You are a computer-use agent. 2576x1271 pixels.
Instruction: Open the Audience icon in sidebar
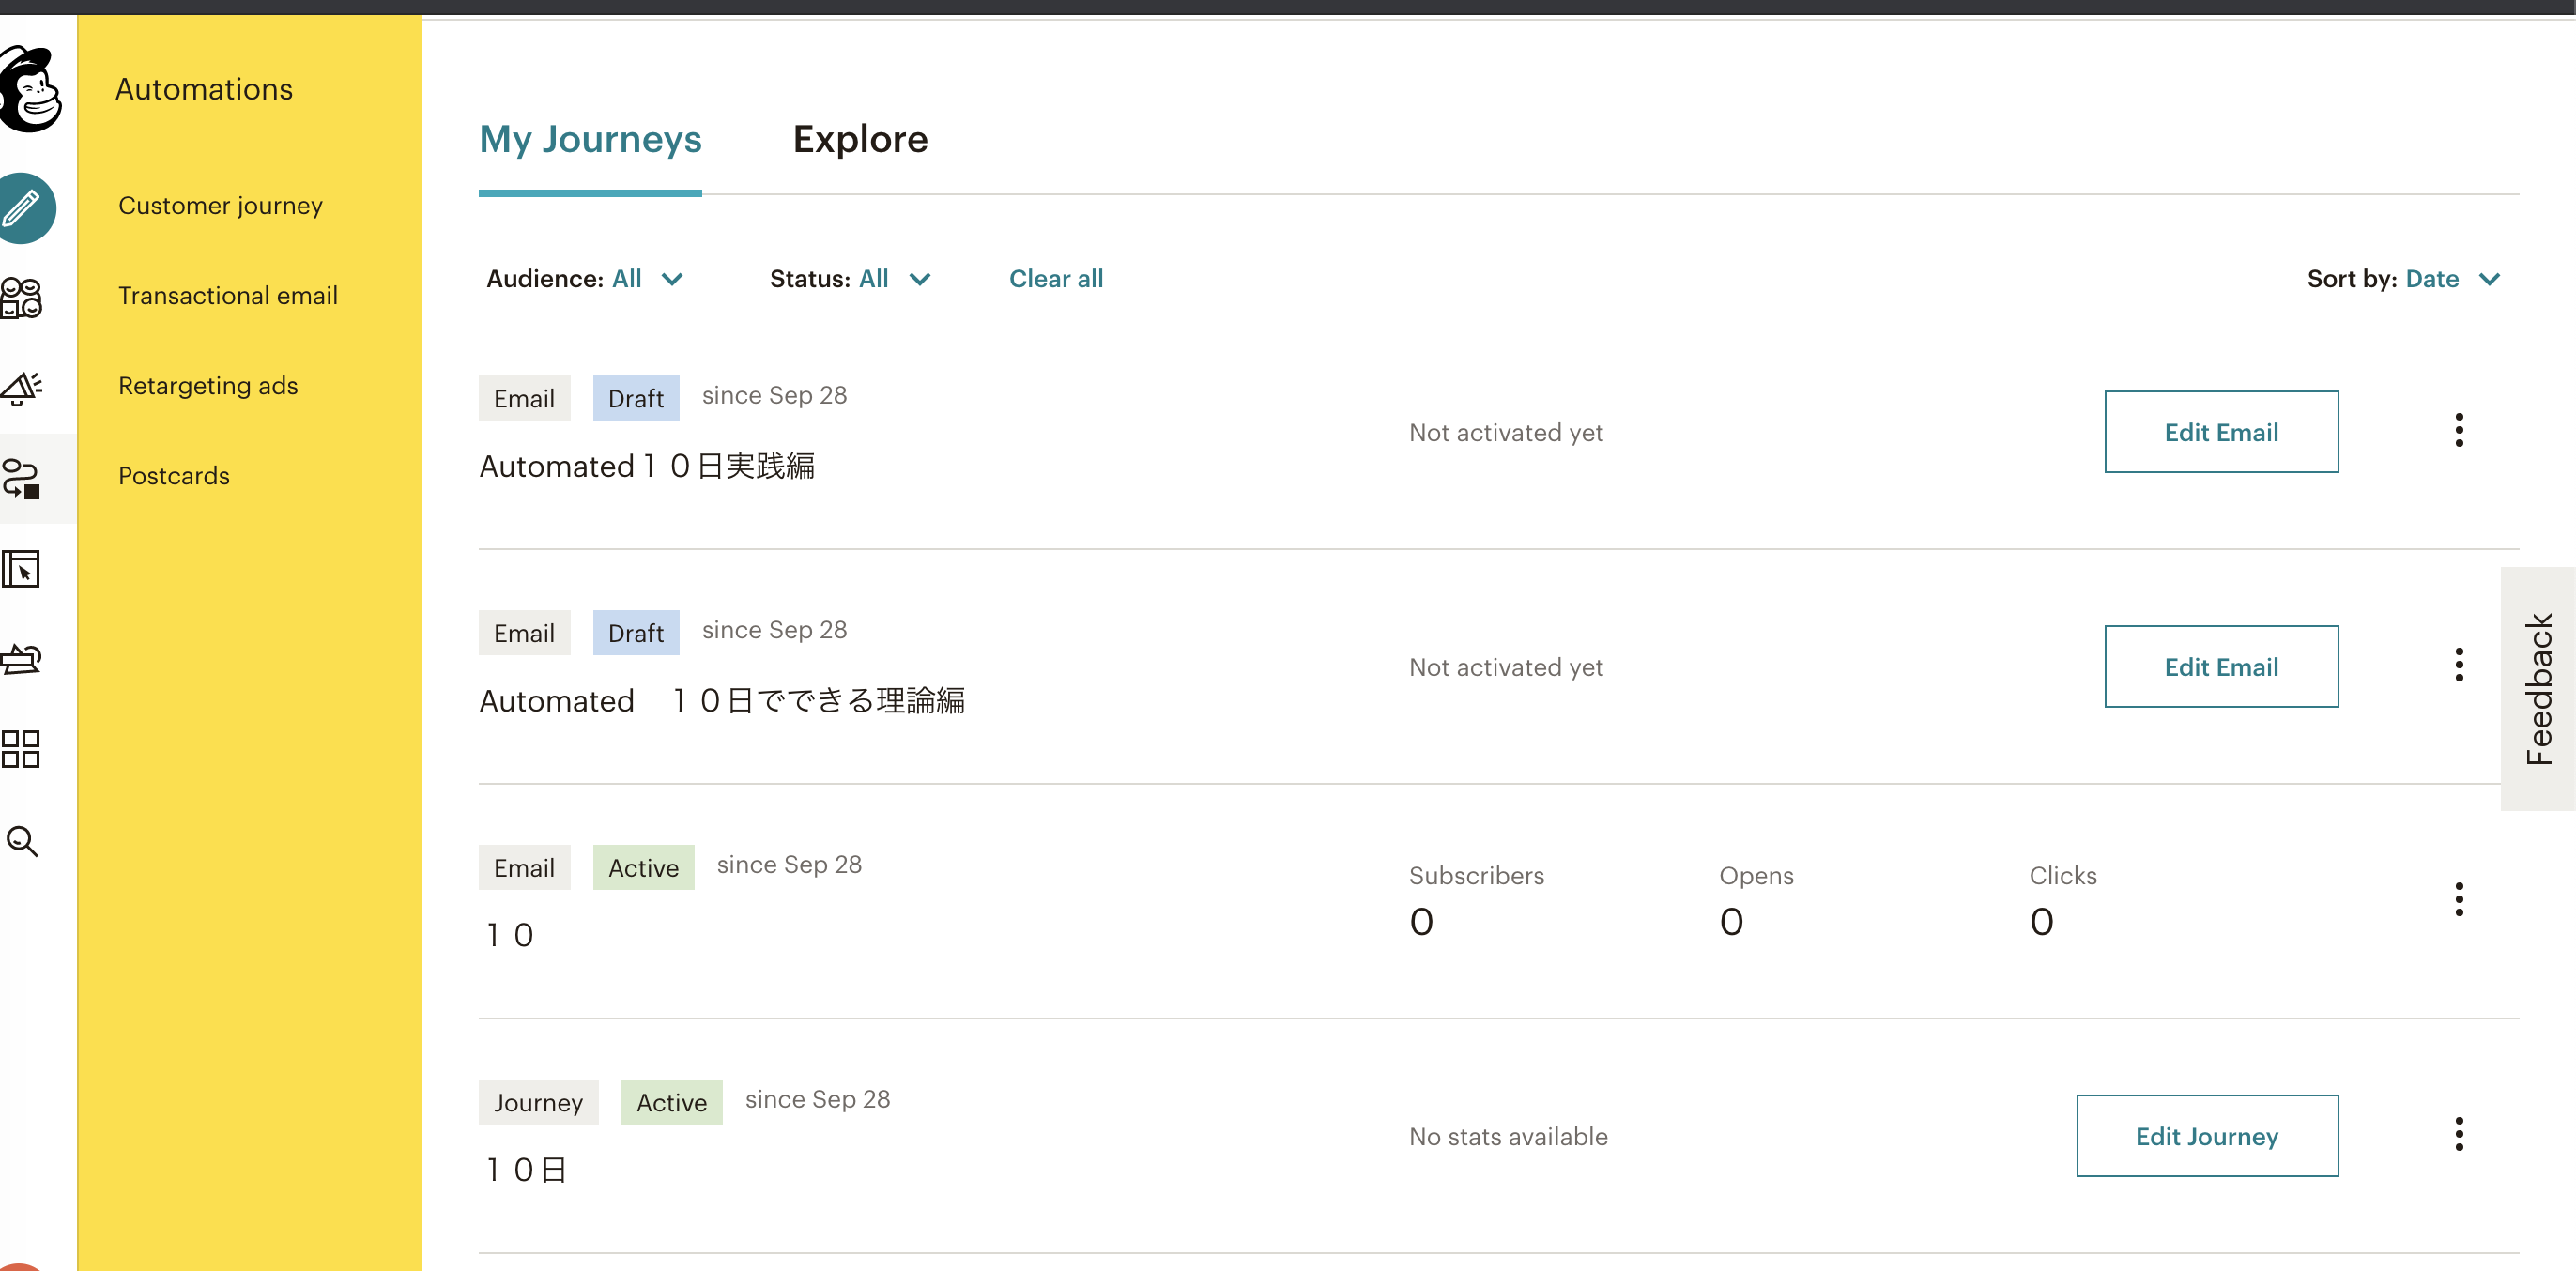click(22, 298)
